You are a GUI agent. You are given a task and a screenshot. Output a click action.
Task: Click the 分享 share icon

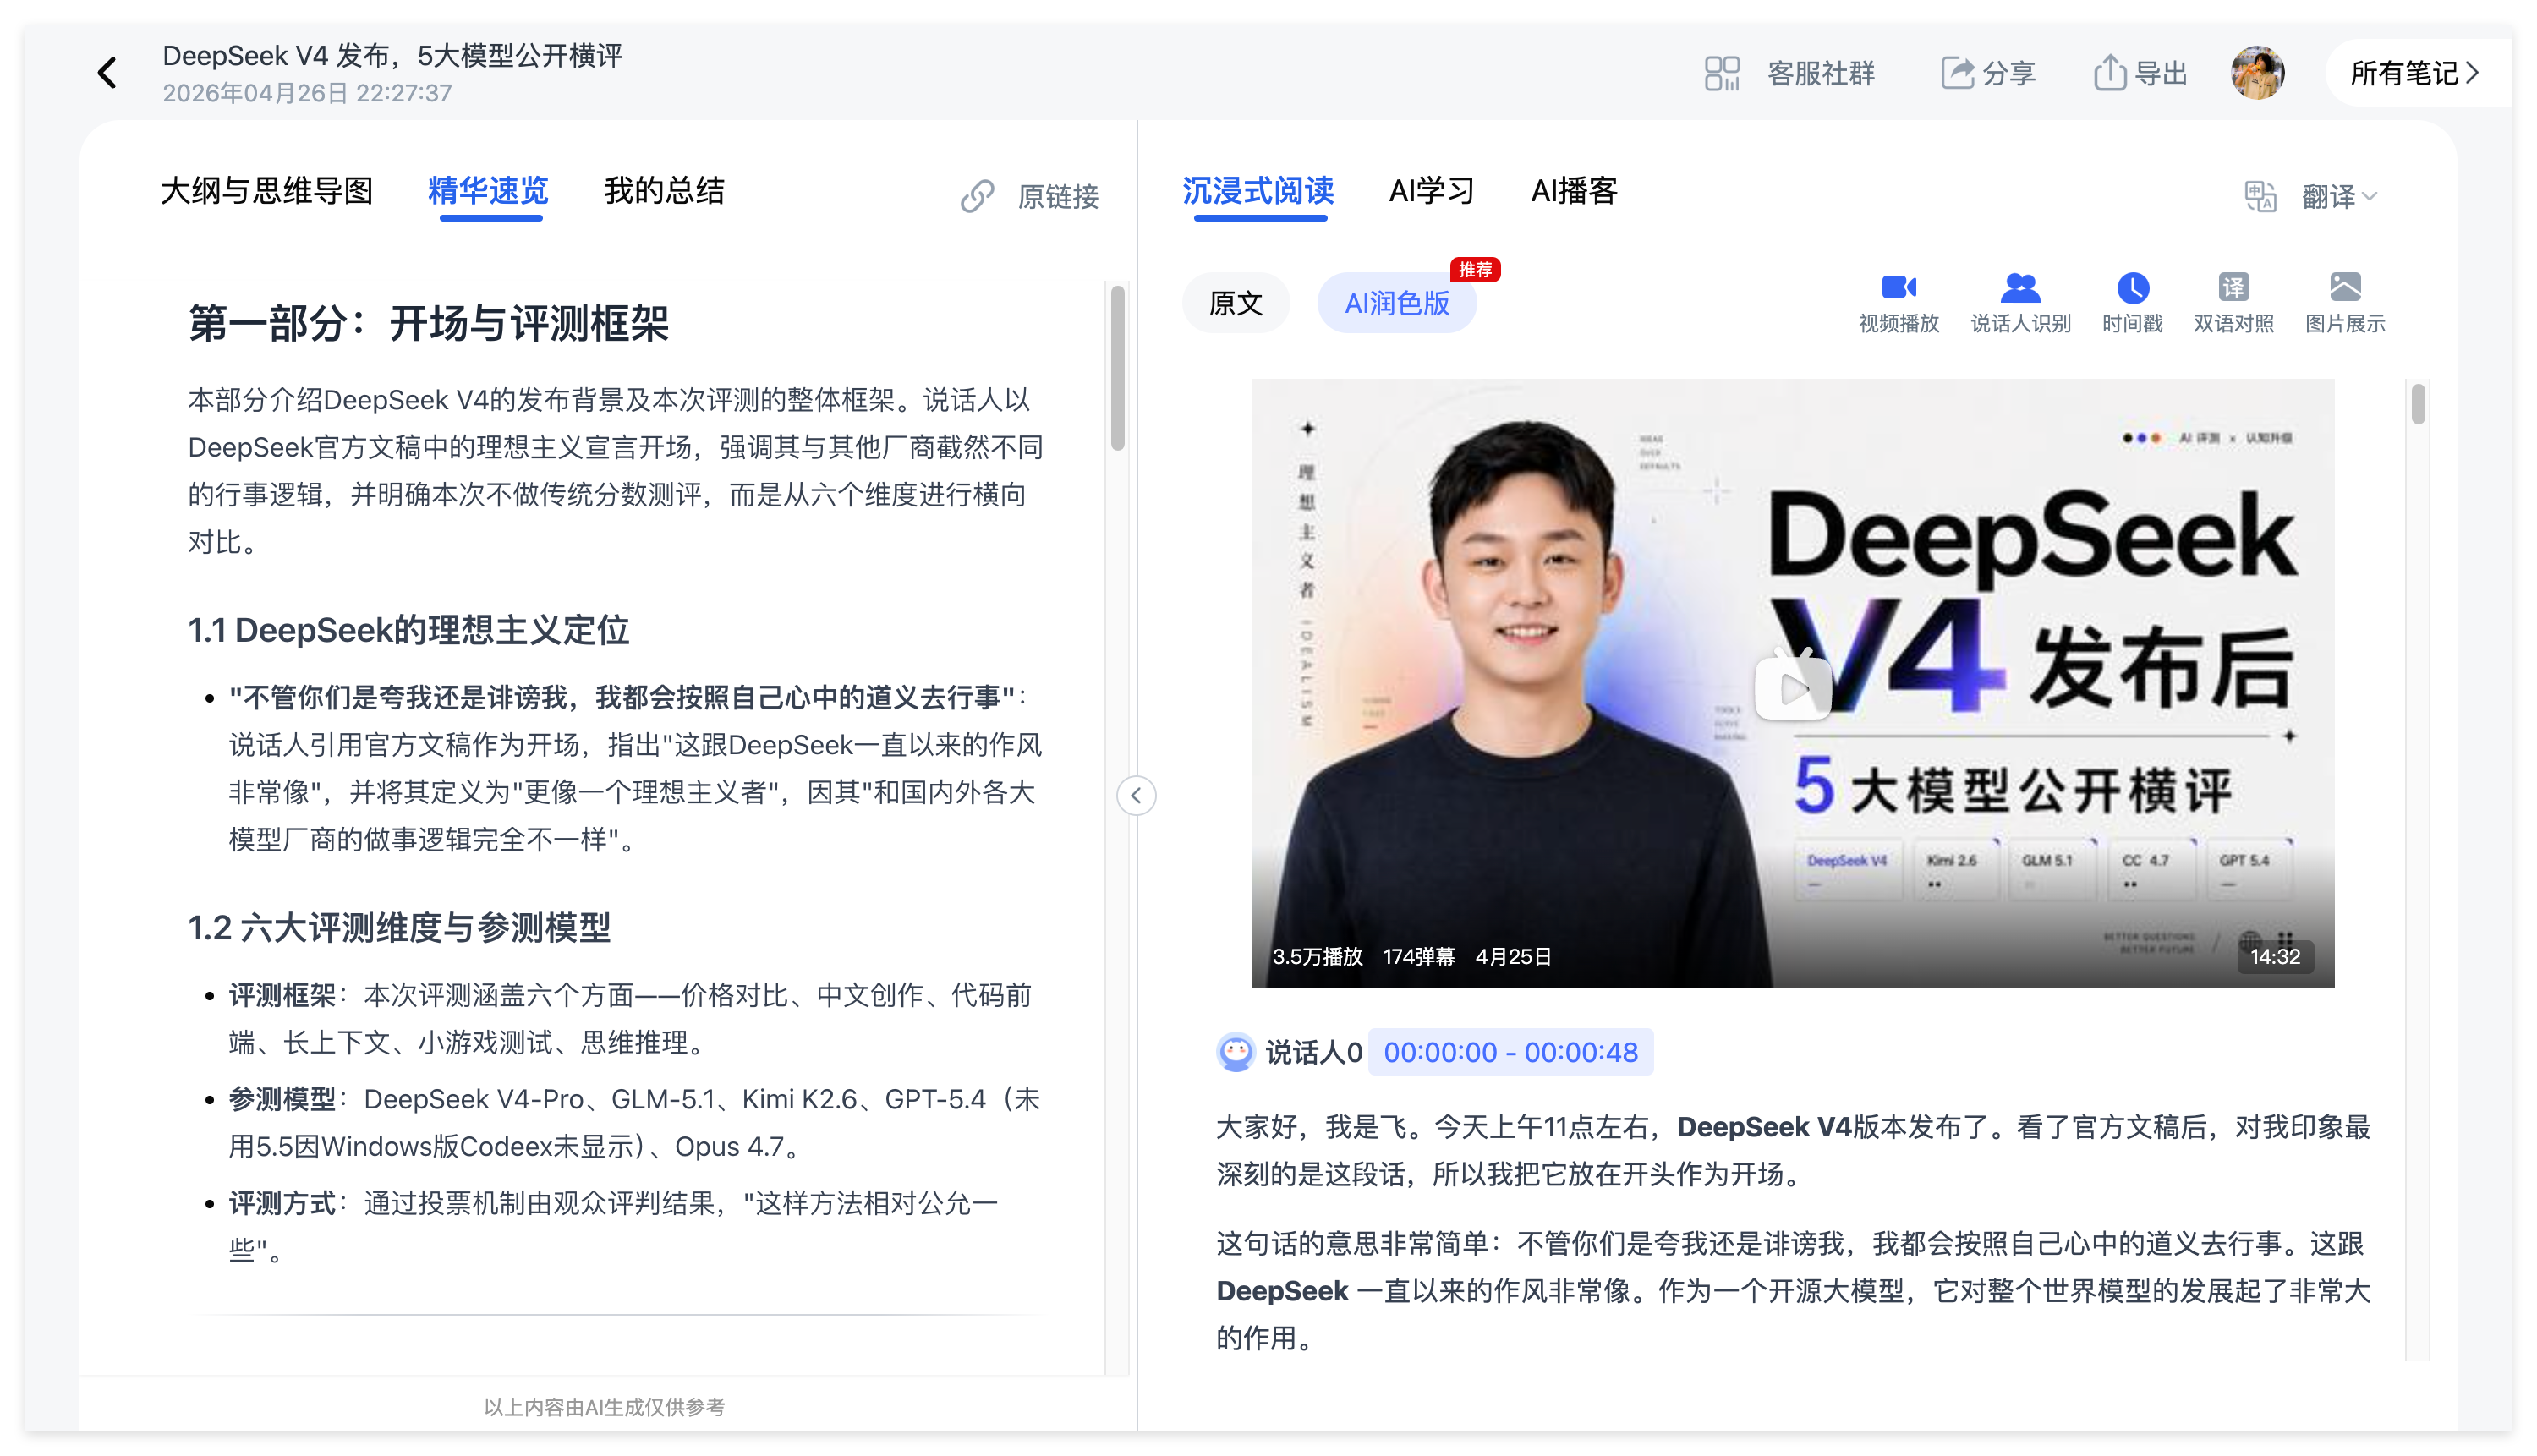pyautogui.click(x=1957, y=73)
